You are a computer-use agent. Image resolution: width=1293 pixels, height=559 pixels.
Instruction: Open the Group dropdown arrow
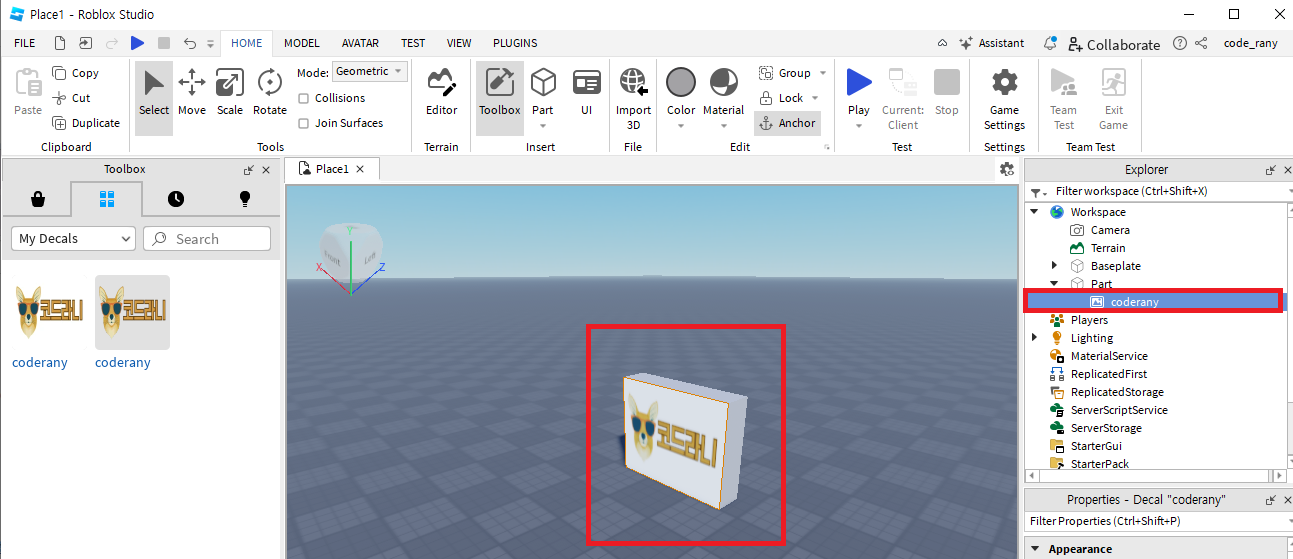823,73
